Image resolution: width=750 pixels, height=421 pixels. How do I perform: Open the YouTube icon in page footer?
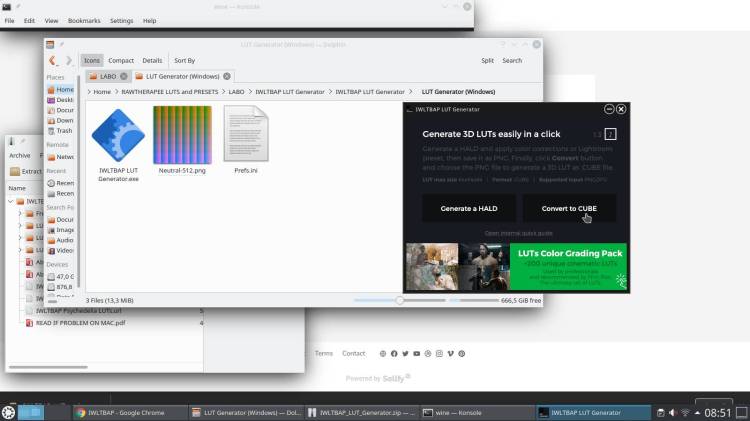[417, 354]
